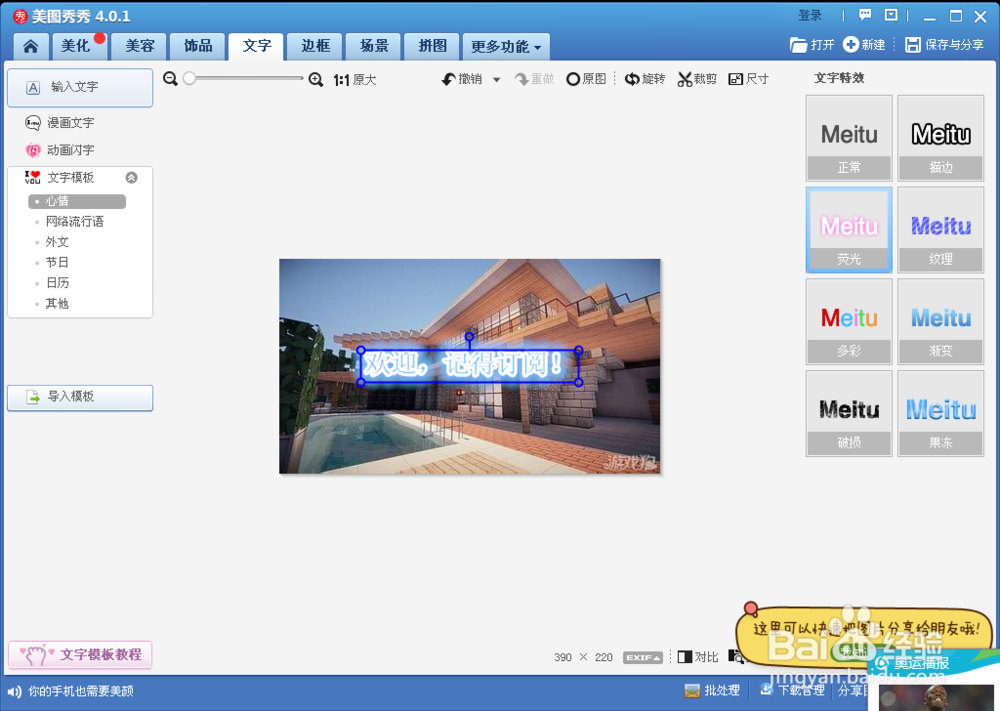Apply the 多彩 colorful text effect
The image size is (1000, 711).
pyautogui.click(x=849, y=321)
